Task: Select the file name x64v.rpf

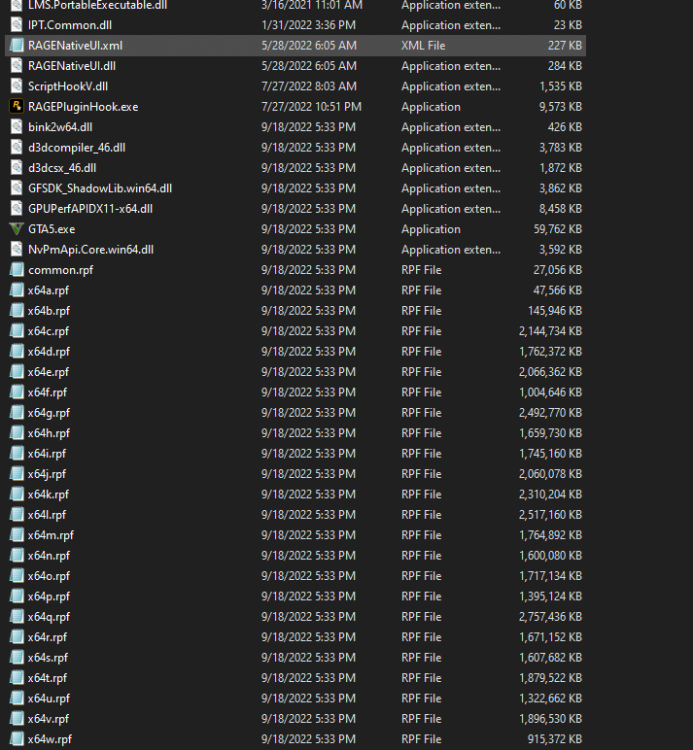Action: 48,719
